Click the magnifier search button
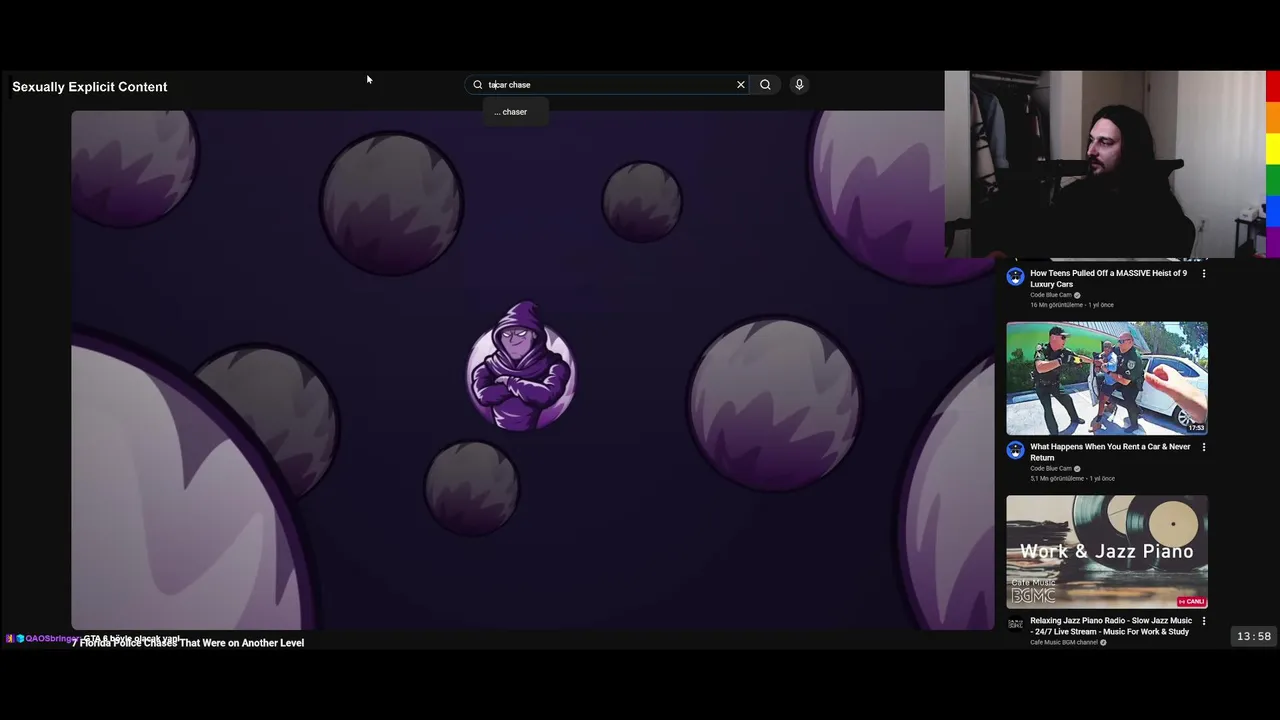The image size is (1280, 720). click(765, 85)
